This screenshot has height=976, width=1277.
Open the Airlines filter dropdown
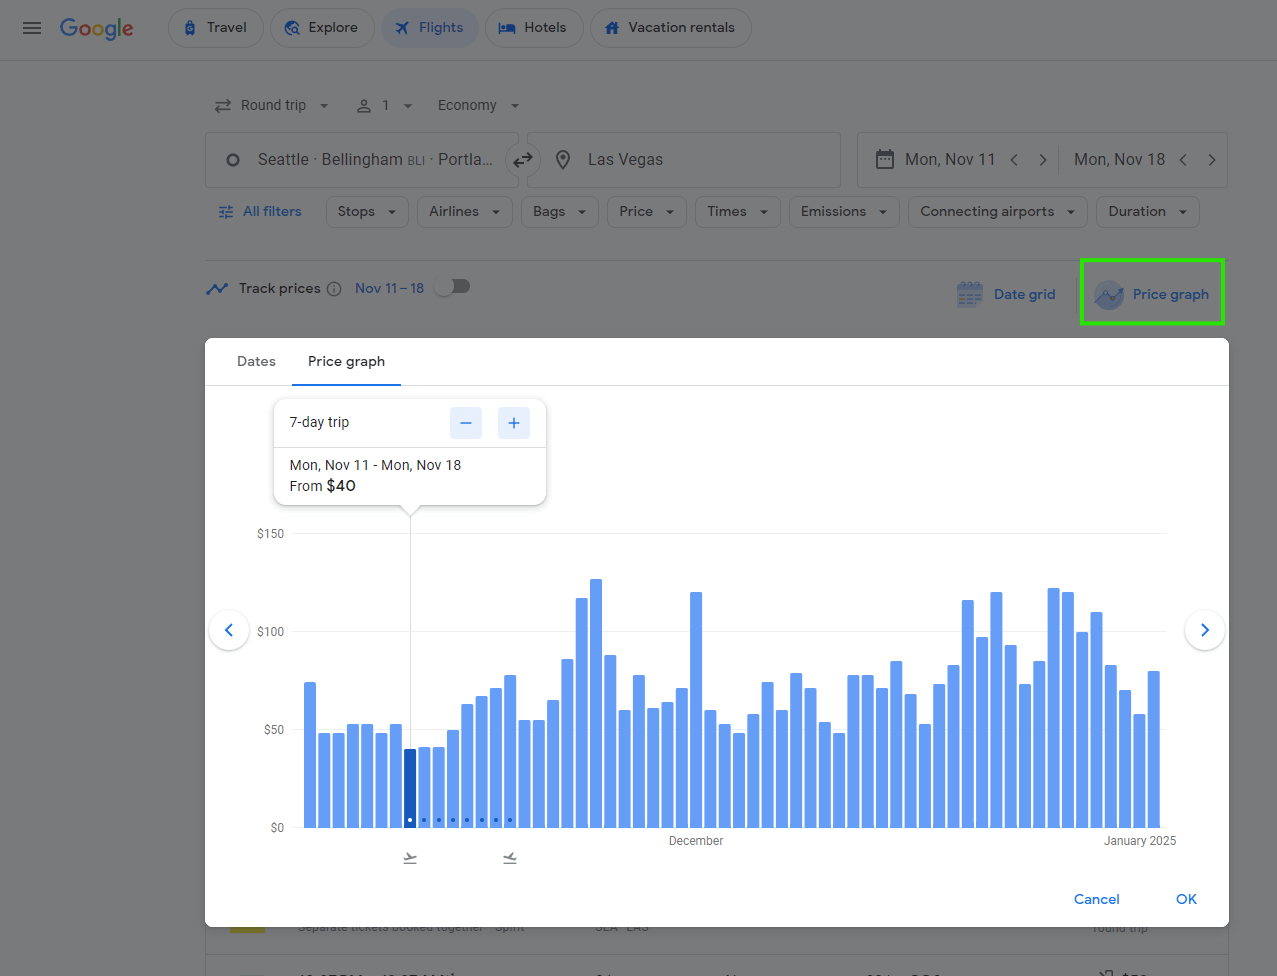click(x=464, y=211)
